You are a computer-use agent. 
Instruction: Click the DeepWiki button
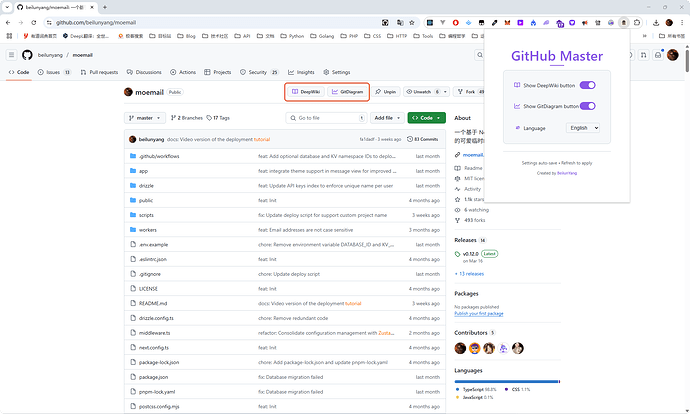click(306, 92)
